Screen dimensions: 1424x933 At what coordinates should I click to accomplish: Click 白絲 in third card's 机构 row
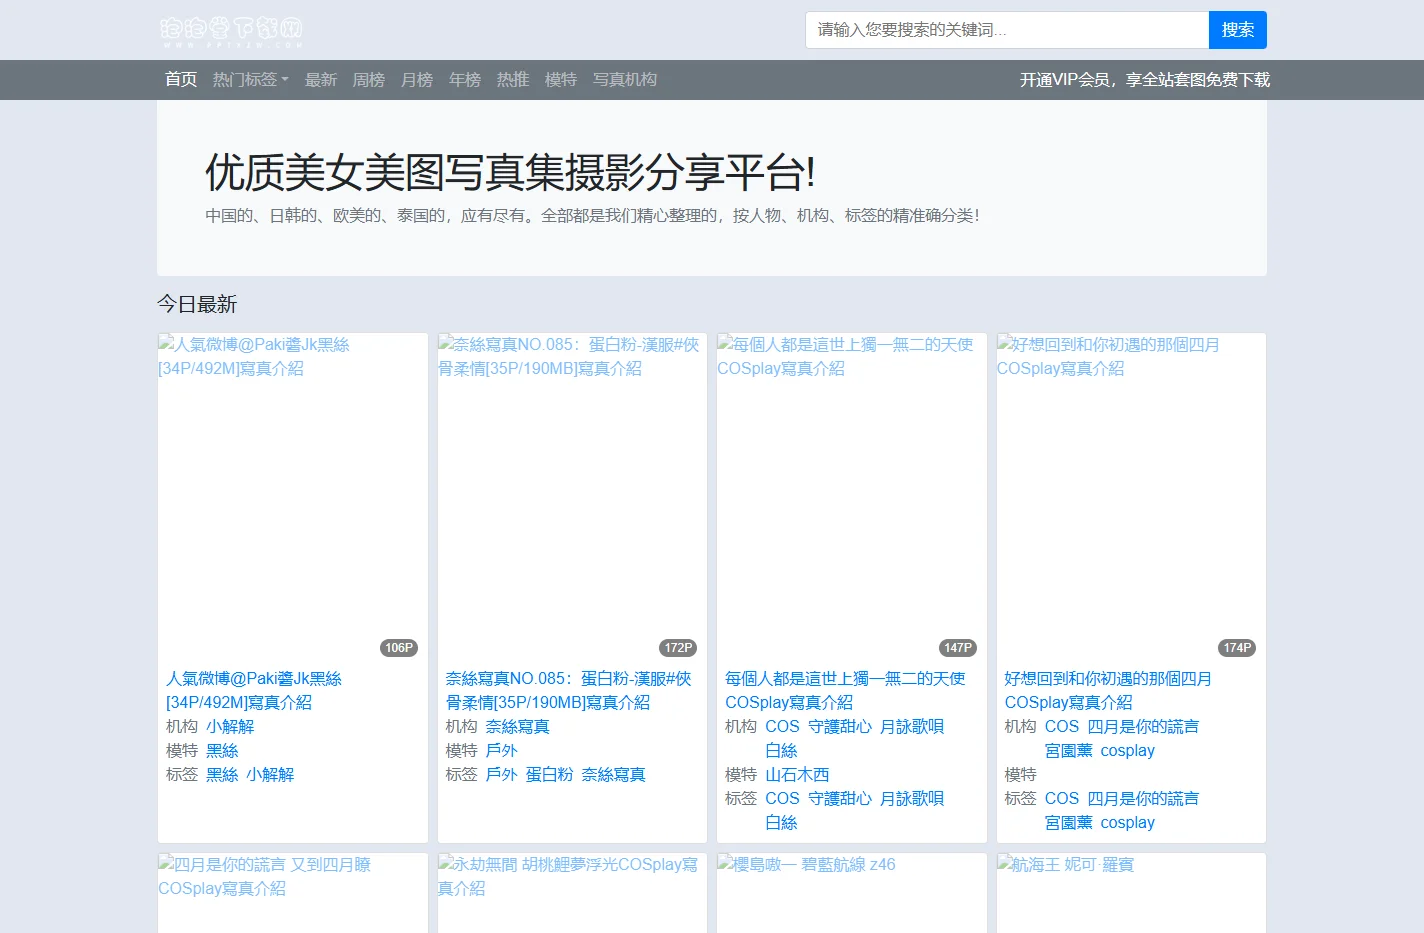[781, 751]
